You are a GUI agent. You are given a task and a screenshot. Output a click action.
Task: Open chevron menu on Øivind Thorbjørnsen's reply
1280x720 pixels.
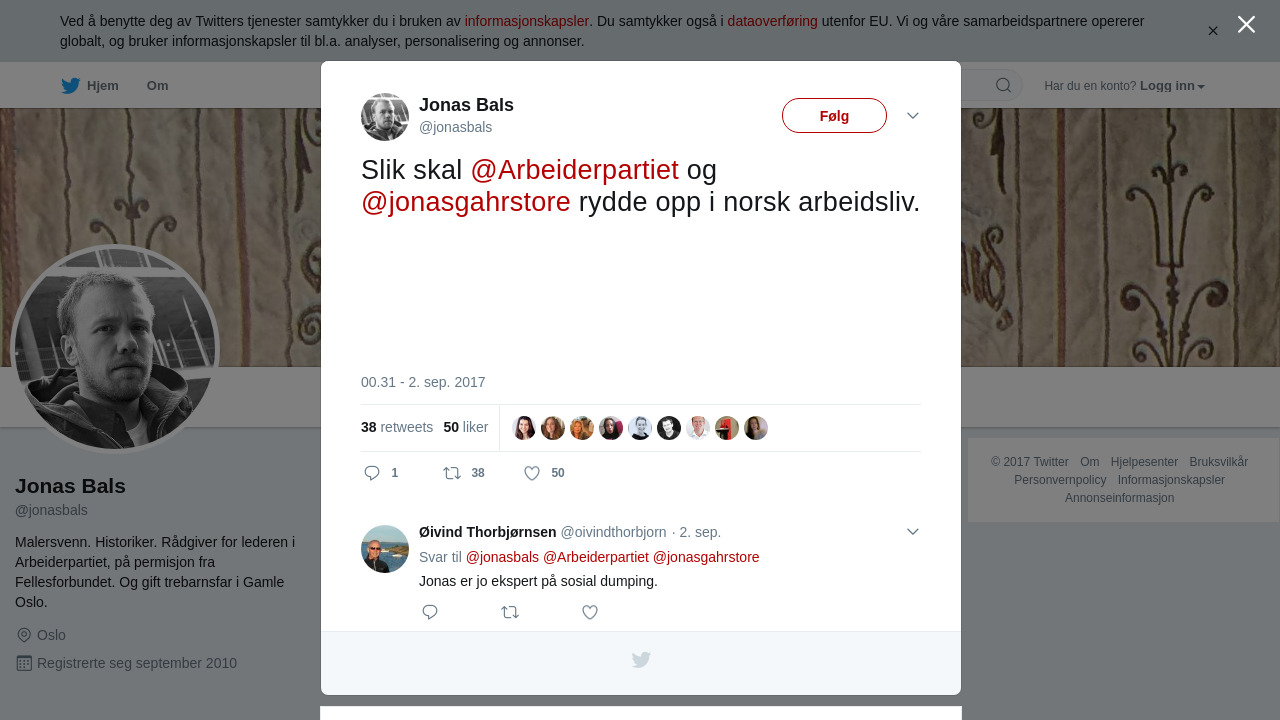(913, 532)
